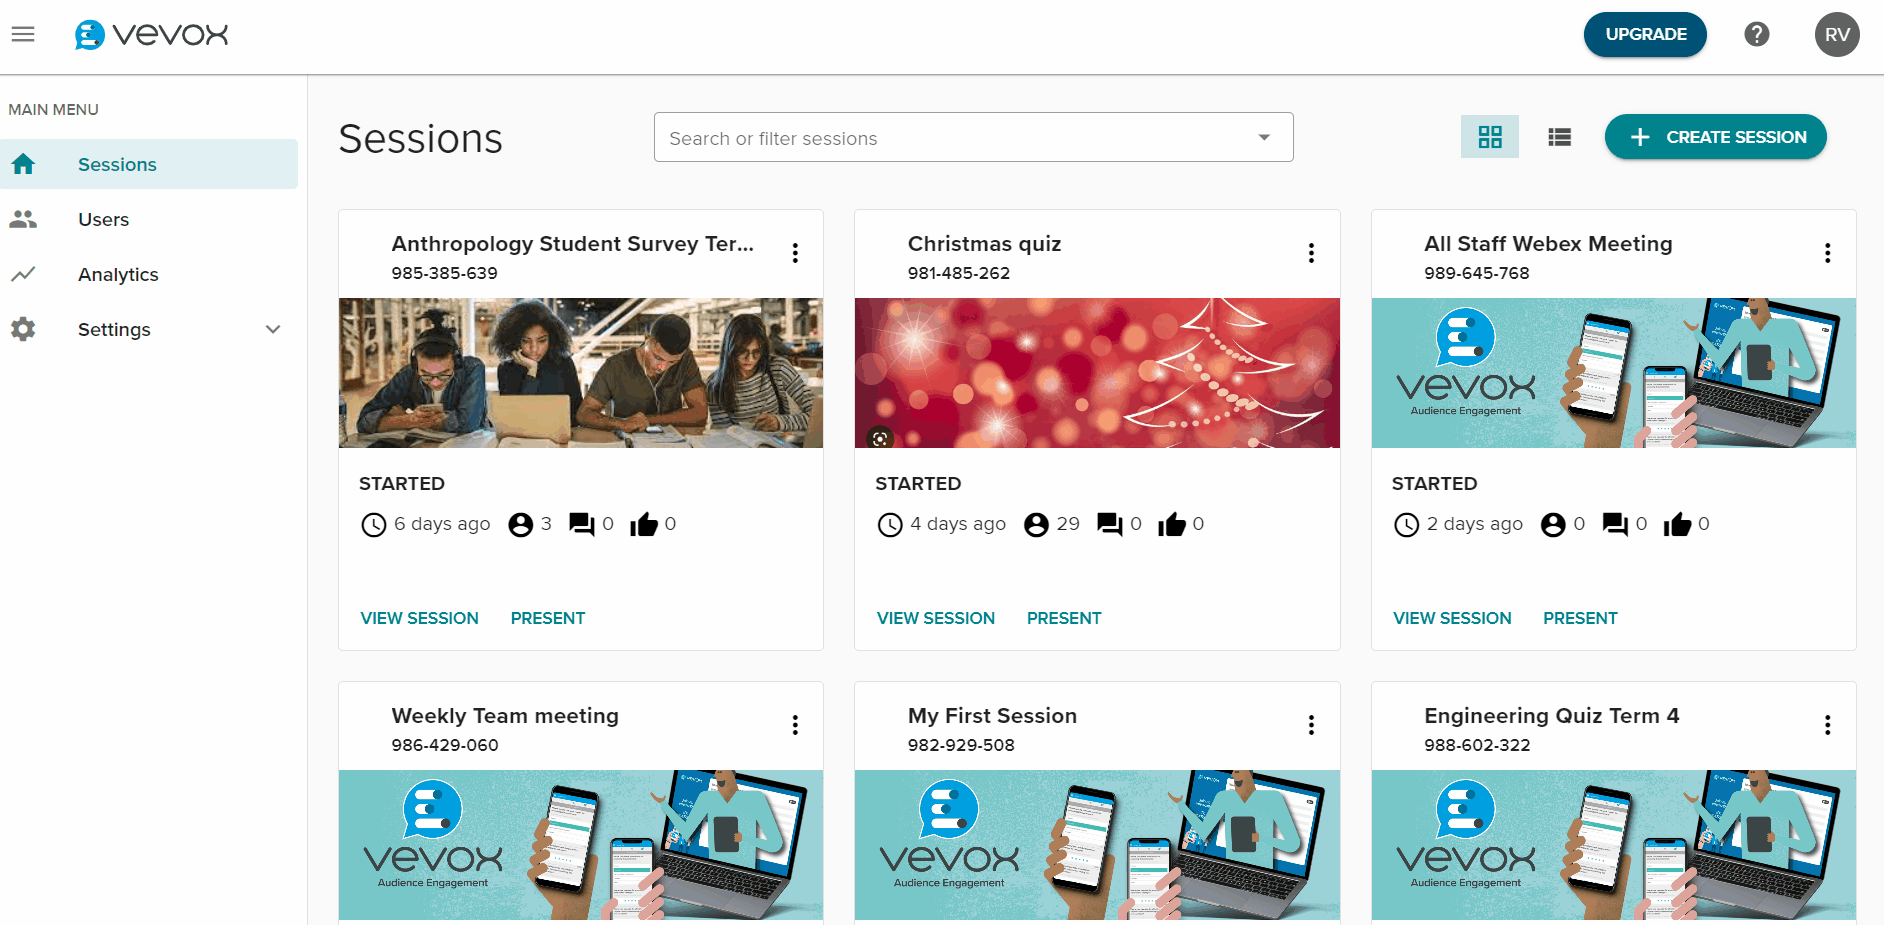Click thumbs-up icon on Christmas quiz card
Screen dimensions: 1884x925
1172,524
